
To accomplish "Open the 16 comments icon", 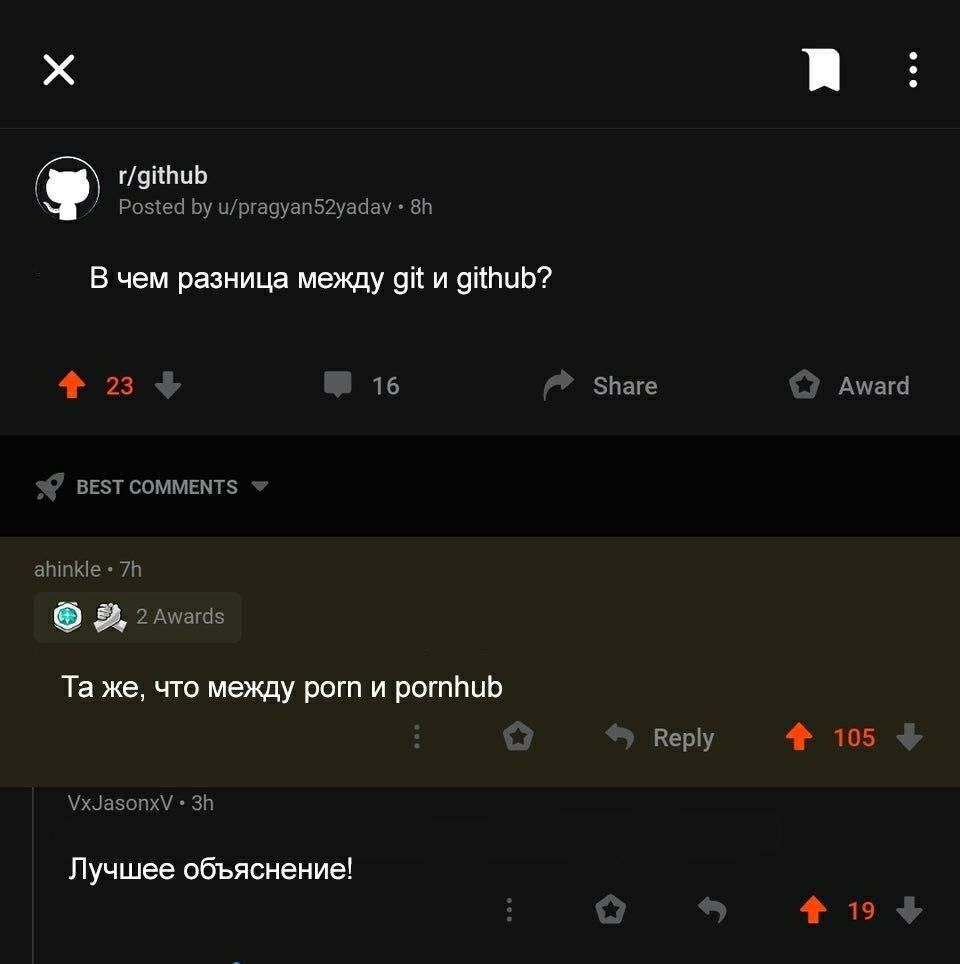I will [x=338, y=385].
